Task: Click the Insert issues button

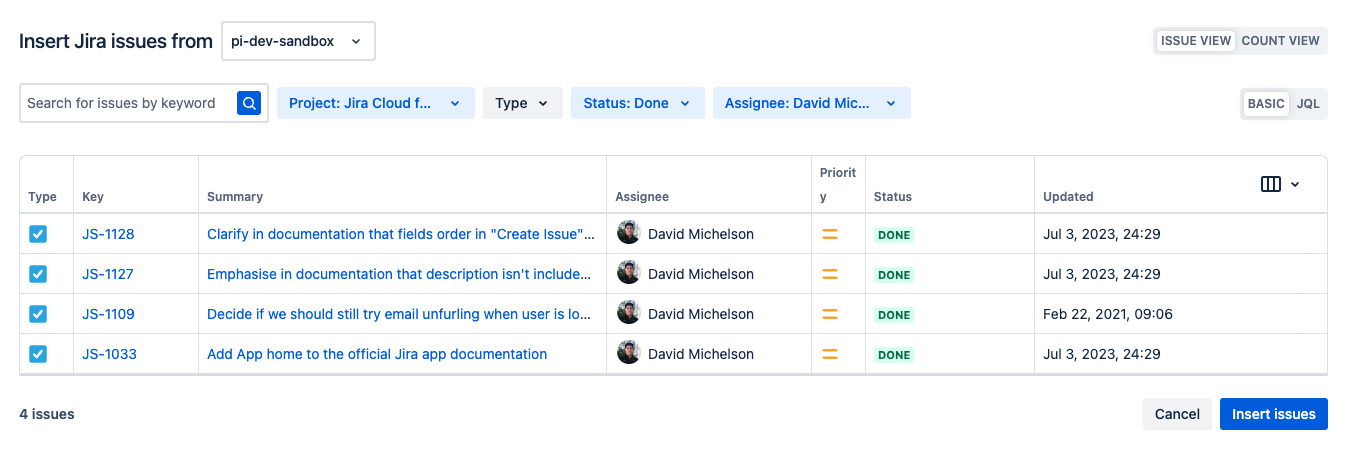Action: 1273,414
